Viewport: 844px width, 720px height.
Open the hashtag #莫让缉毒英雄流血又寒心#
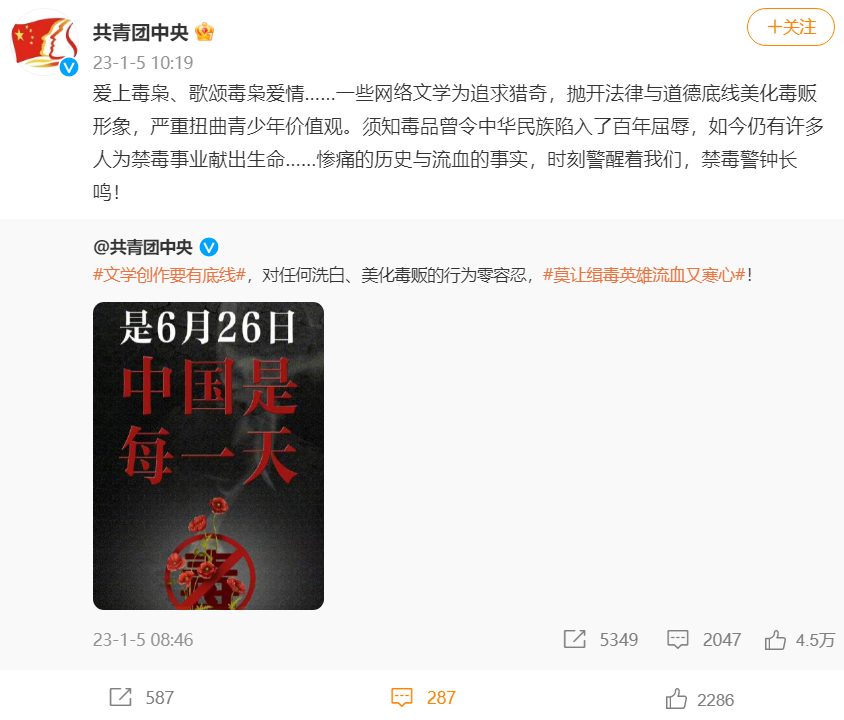coord(644,275)
